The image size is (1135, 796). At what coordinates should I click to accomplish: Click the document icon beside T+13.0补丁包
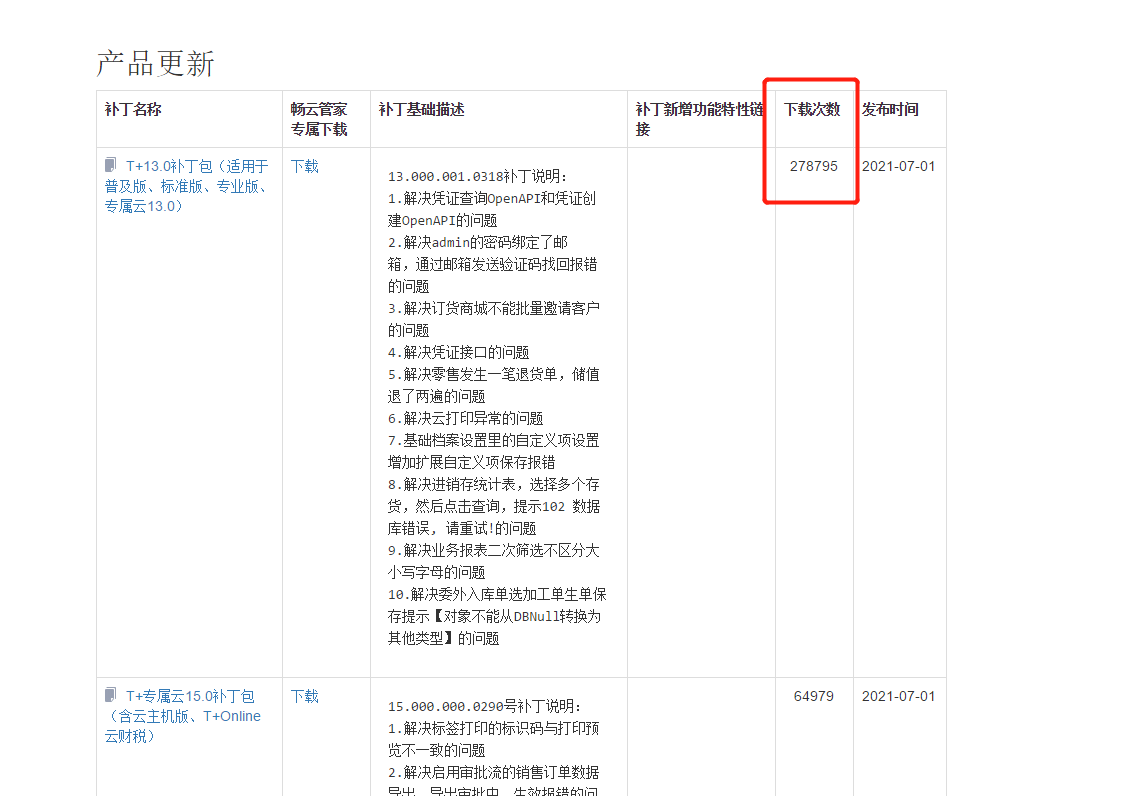[110, 165]
